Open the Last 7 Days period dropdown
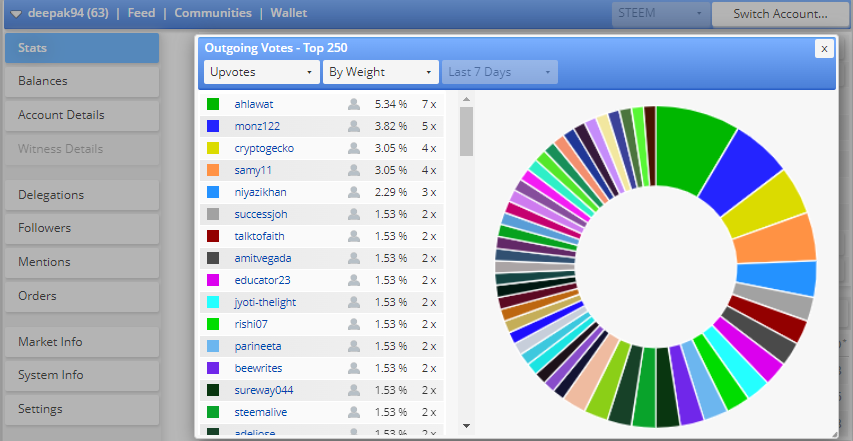 [500, 72]
